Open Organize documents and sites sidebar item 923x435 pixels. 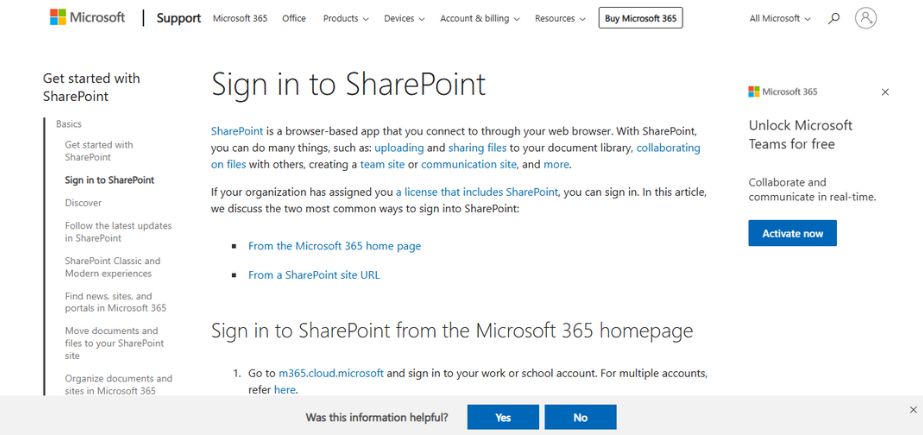tap(118, 384)
